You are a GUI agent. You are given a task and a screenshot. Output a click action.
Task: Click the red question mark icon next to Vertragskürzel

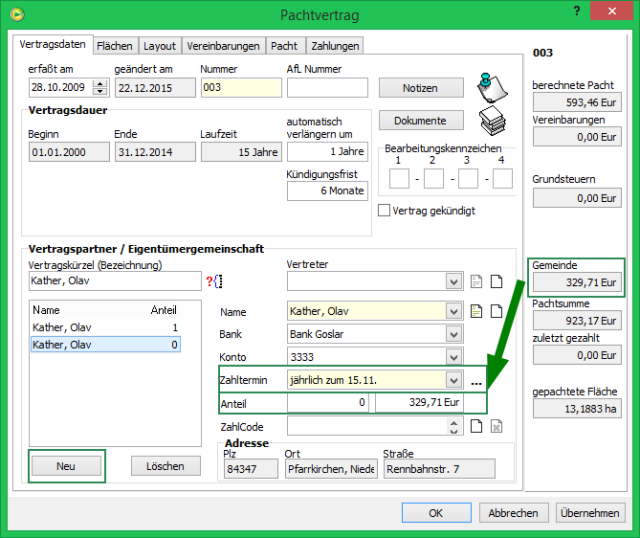(210, 282)
